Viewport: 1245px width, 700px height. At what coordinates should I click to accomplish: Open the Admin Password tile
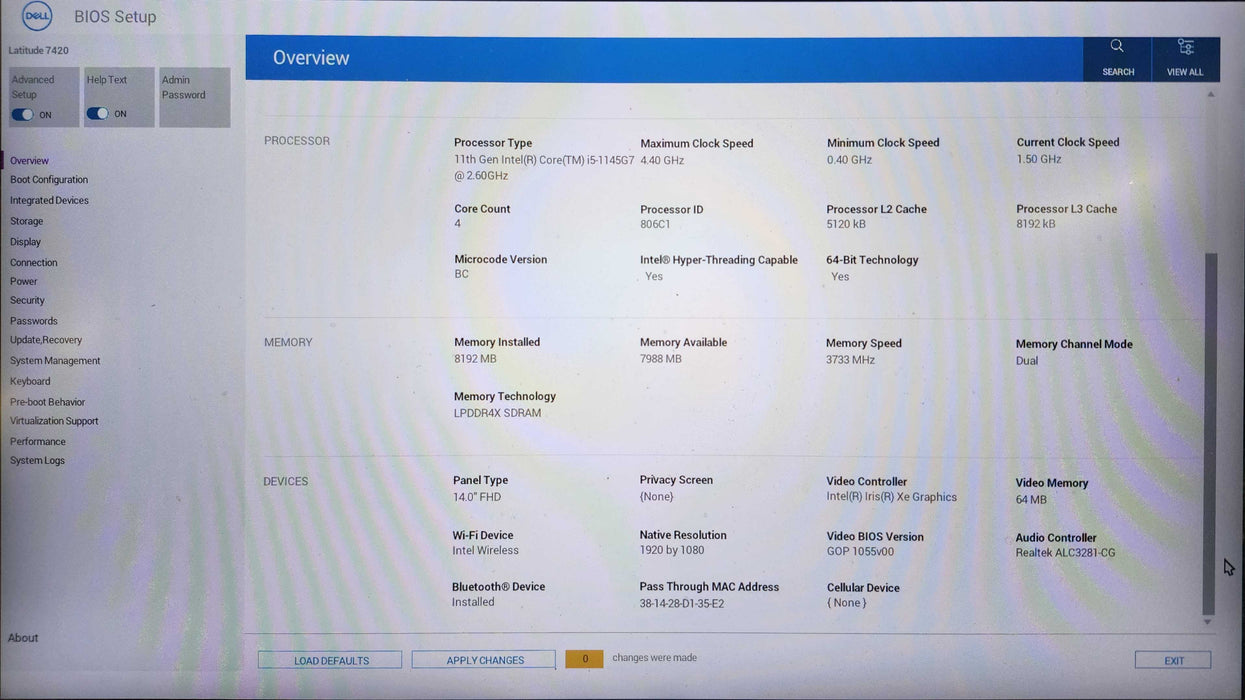point(194,96)
